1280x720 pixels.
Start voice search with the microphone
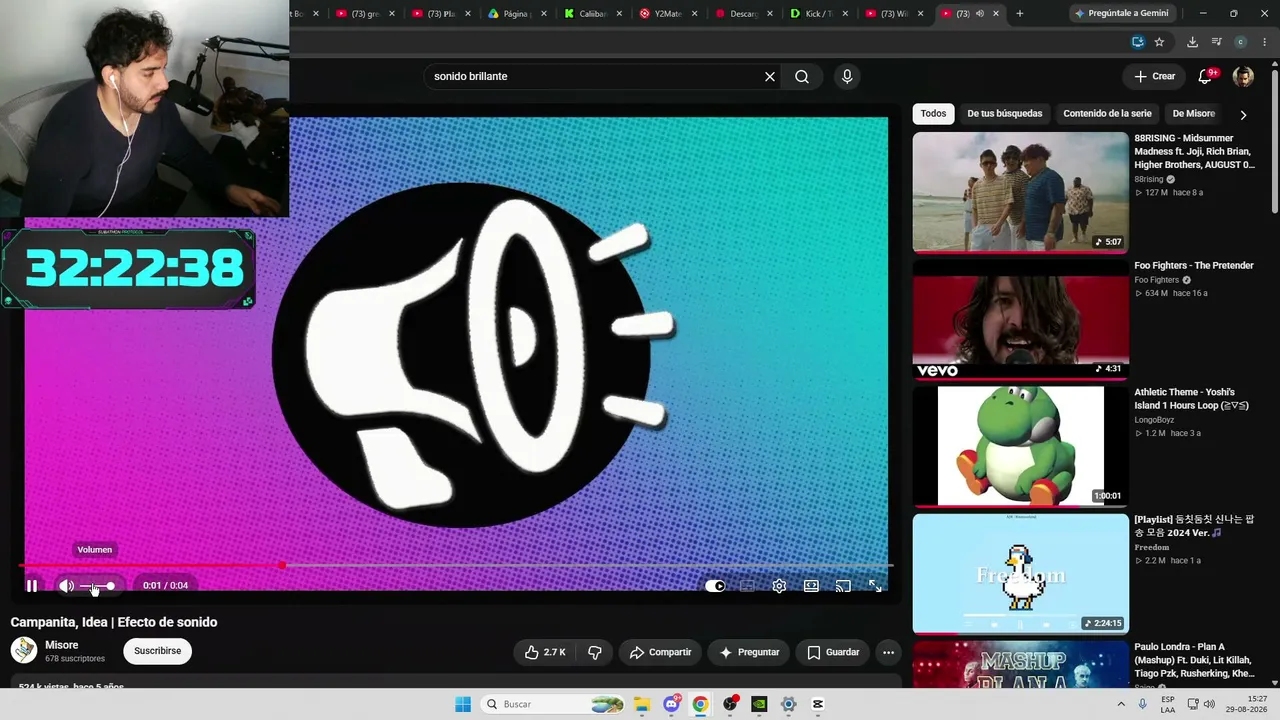[x=847, y=77]
